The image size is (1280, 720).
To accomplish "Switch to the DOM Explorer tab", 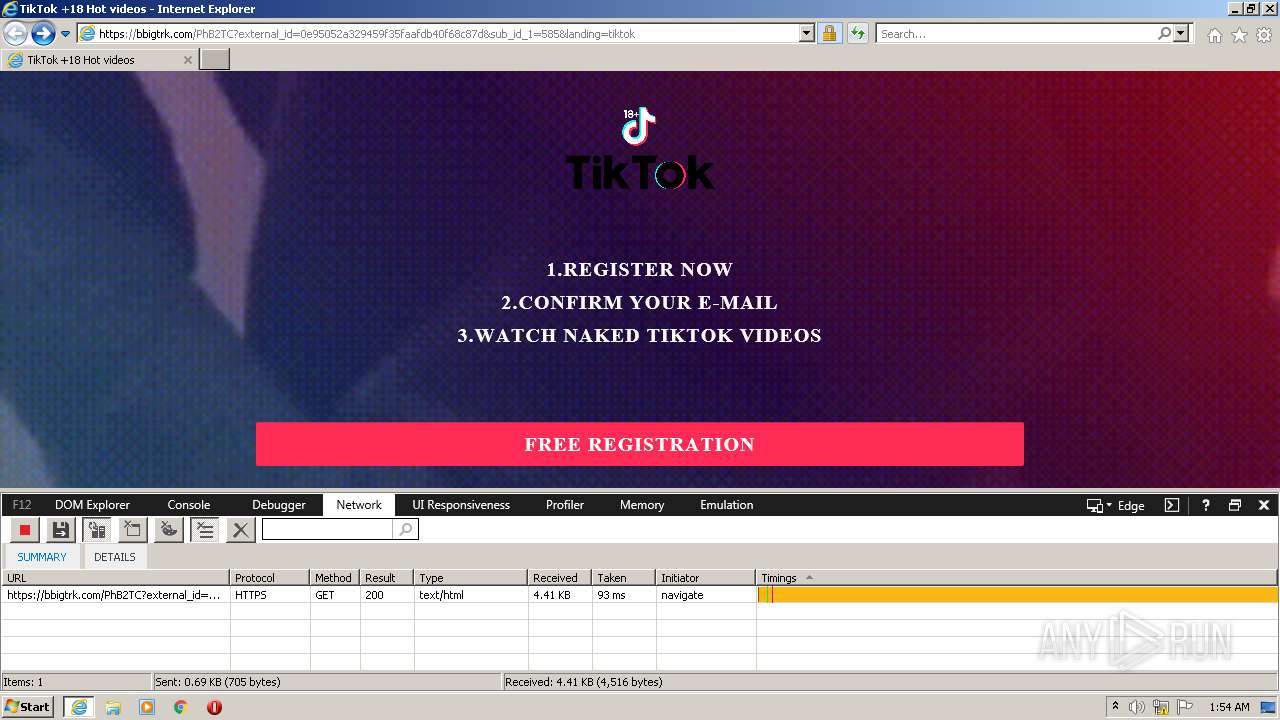I will [x=92, y=505].
